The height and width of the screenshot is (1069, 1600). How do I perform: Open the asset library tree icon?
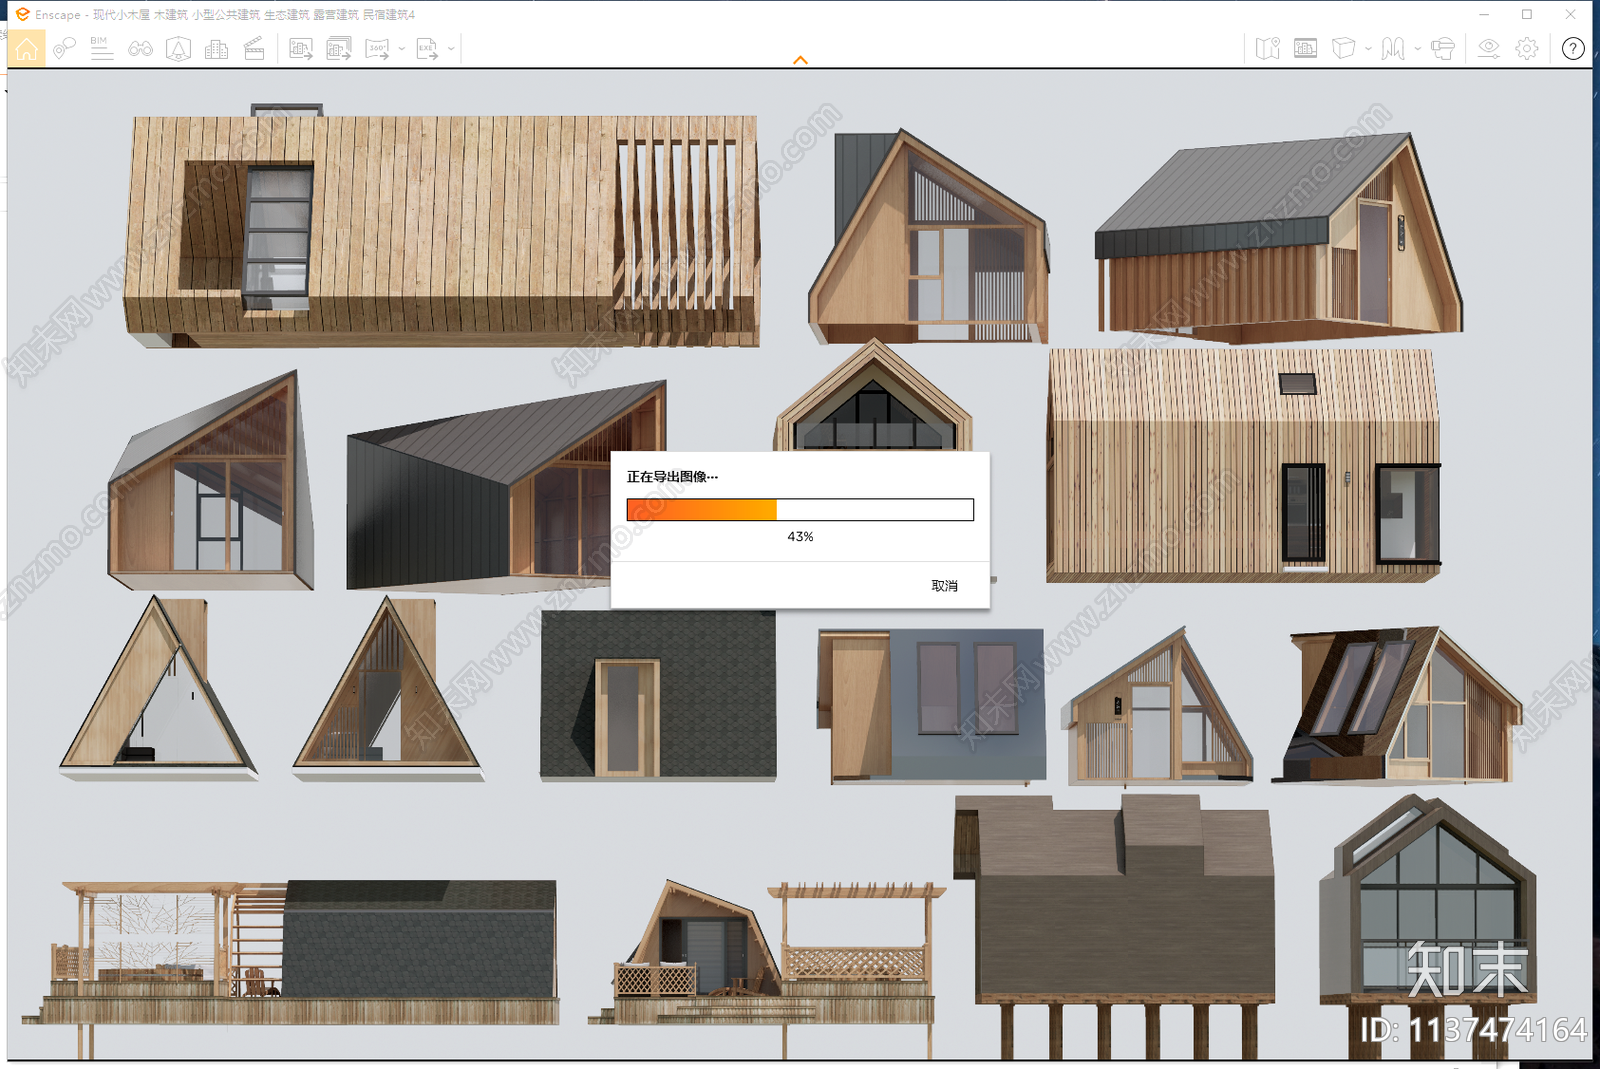click(x=178, y=48)
